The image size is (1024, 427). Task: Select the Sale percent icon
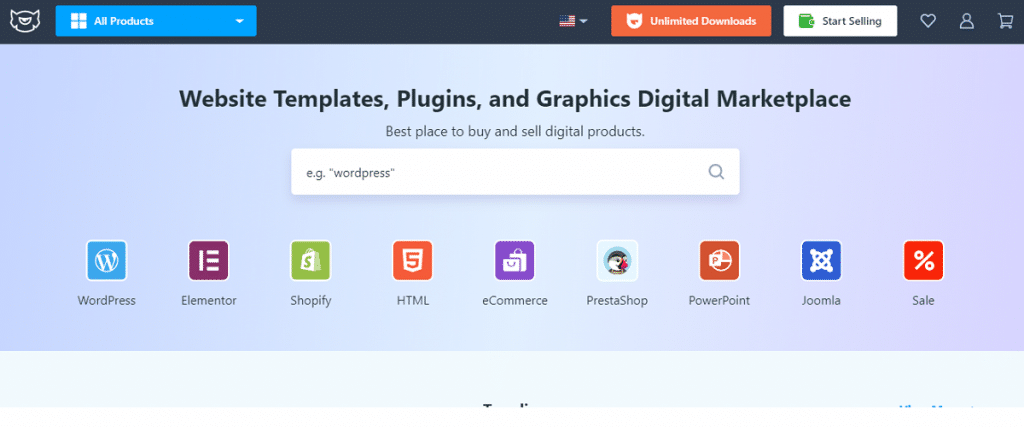click(x=923, y=261)
